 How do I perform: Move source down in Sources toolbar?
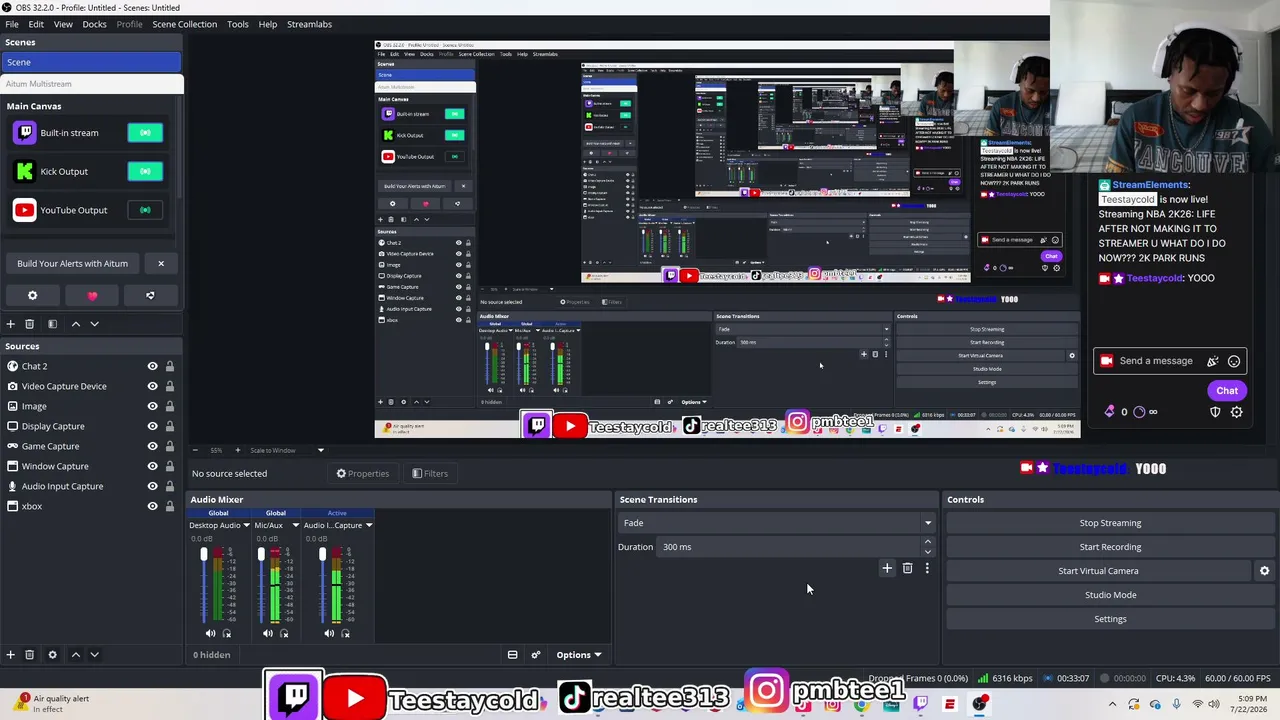tap(94, 655)
